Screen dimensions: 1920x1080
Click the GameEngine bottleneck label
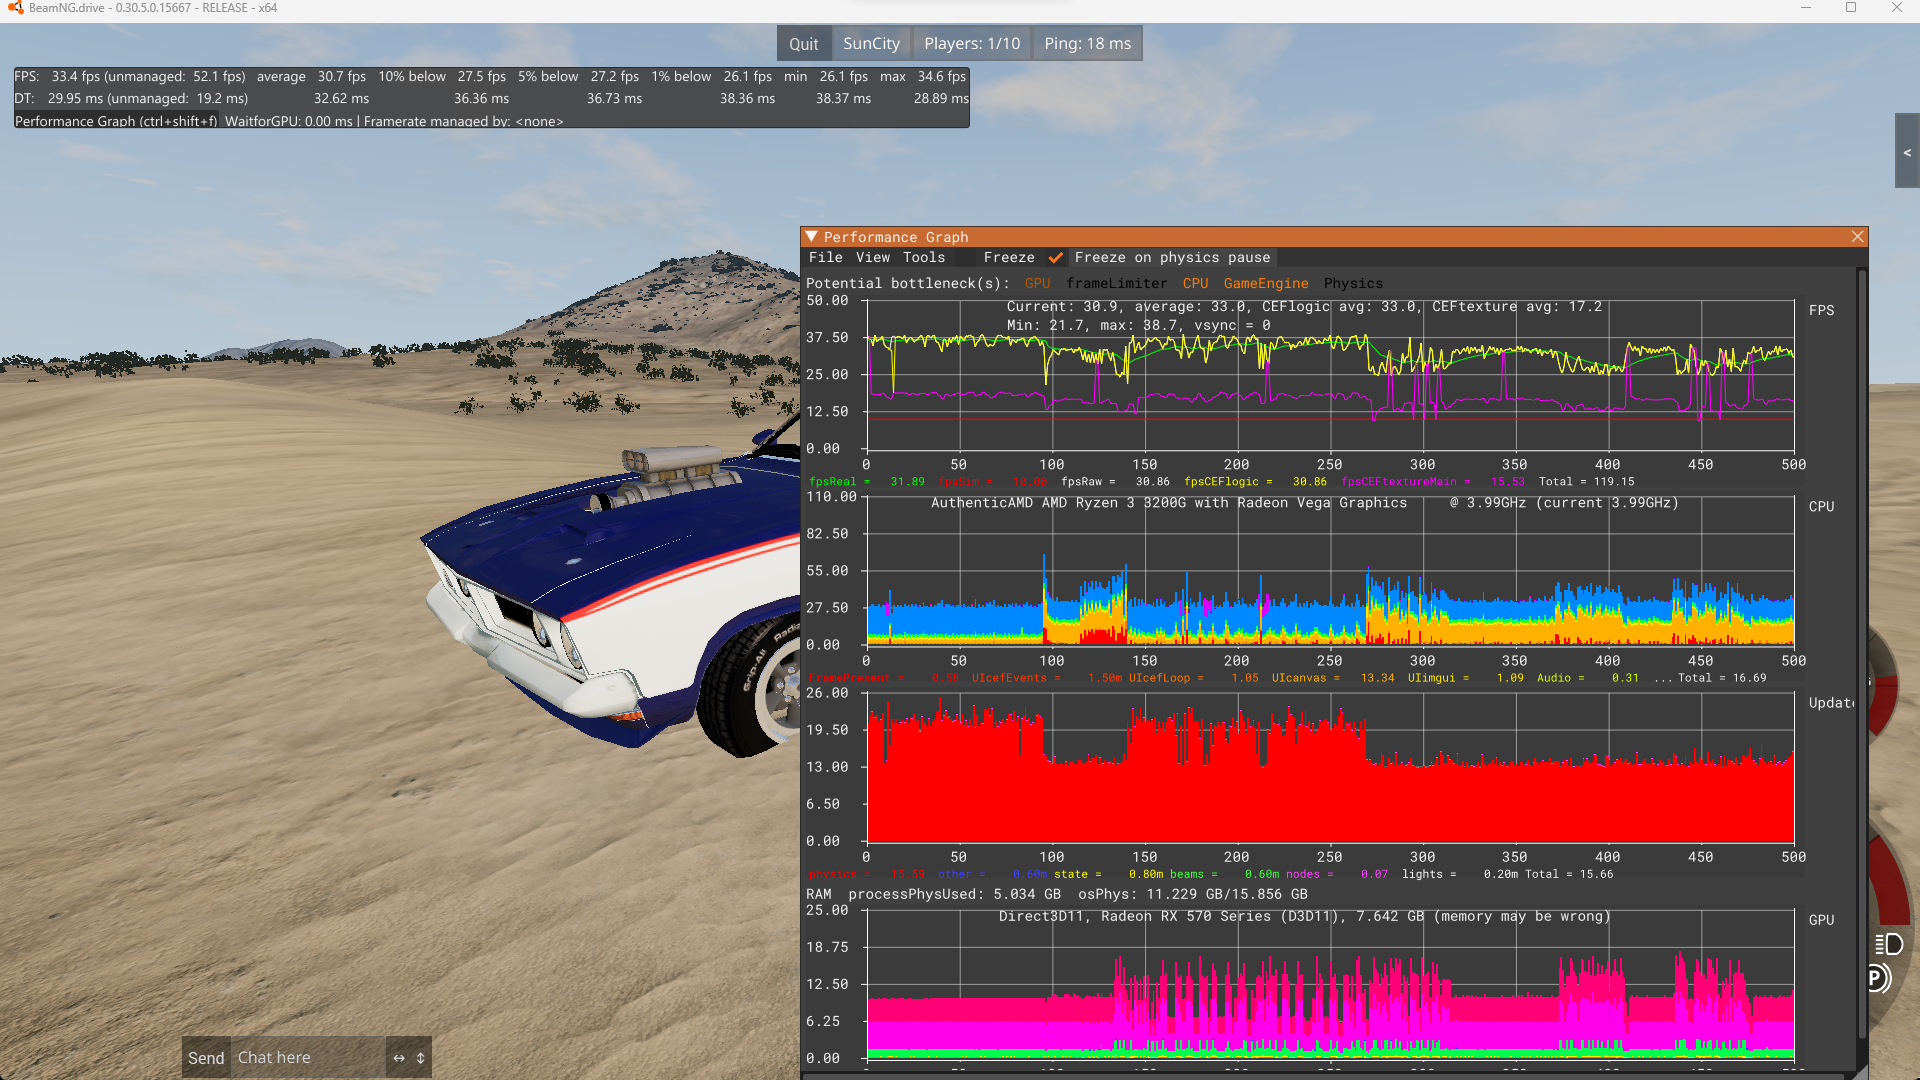(1265, 284)
